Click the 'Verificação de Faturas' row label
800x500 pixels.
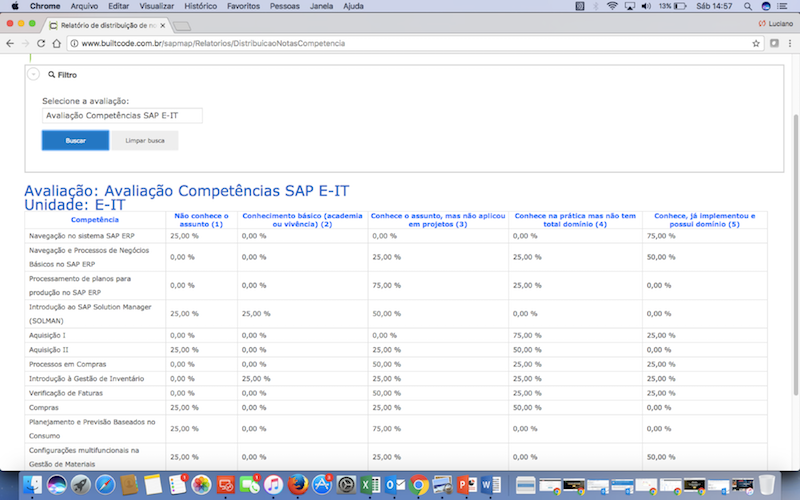[x=66, y=393]
